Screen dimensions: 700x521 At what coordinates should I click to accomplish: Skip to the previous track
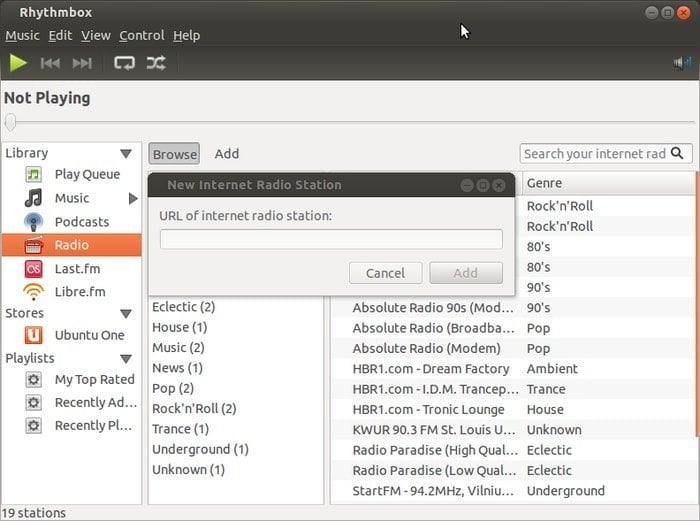point(50,63)
